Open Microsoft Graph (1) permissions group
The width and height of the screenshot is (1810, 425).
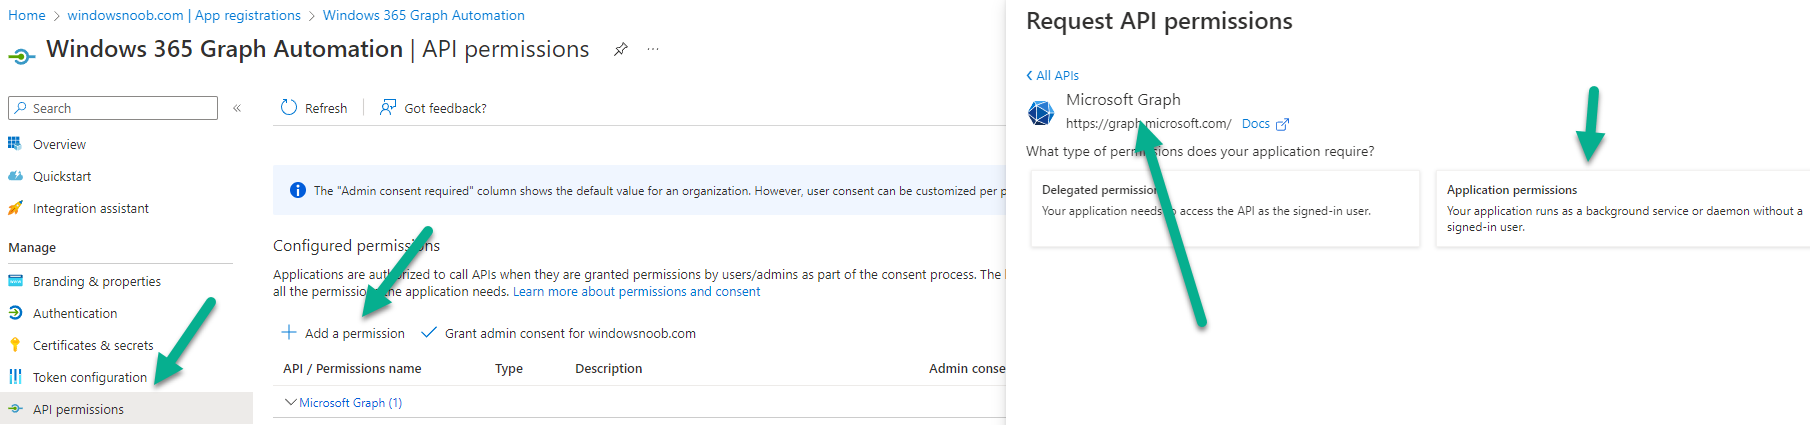(351, 402)
